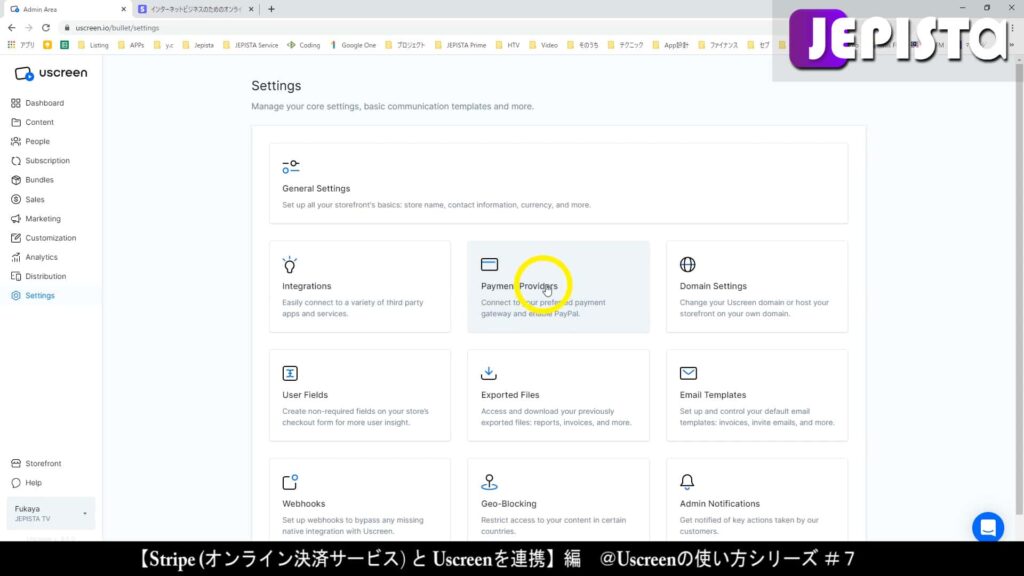This screenshot has width=1024, height=576.
Task: Open the APPs bookmark folder
Action: (131, 45)
